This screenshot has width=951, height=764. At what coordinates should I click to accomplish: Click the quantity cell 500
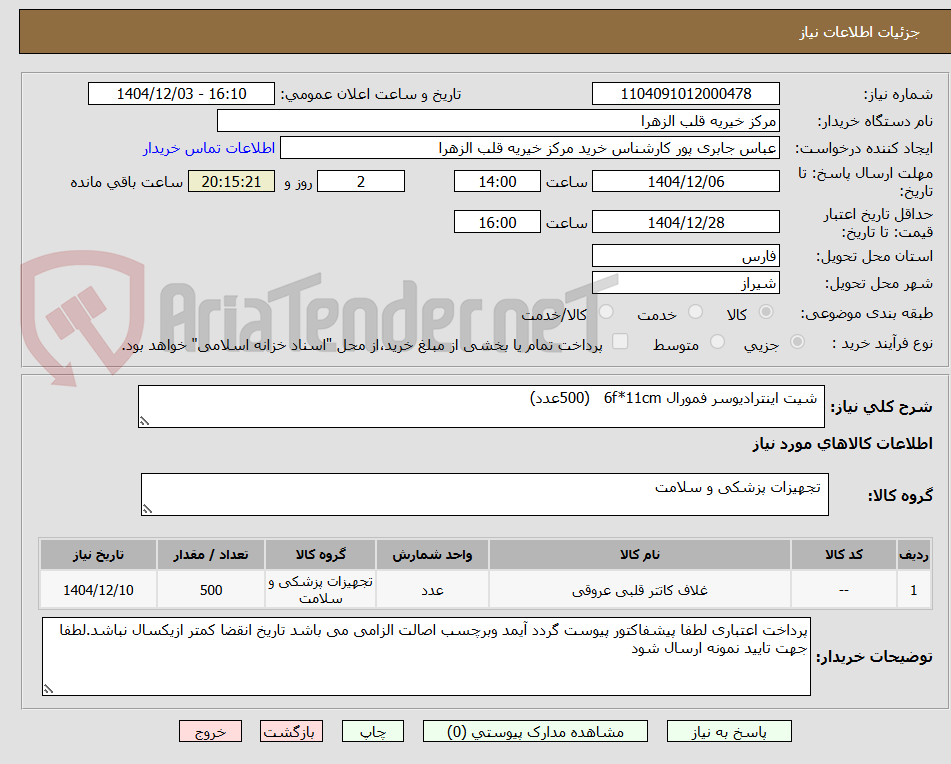[x=210, y=589]
